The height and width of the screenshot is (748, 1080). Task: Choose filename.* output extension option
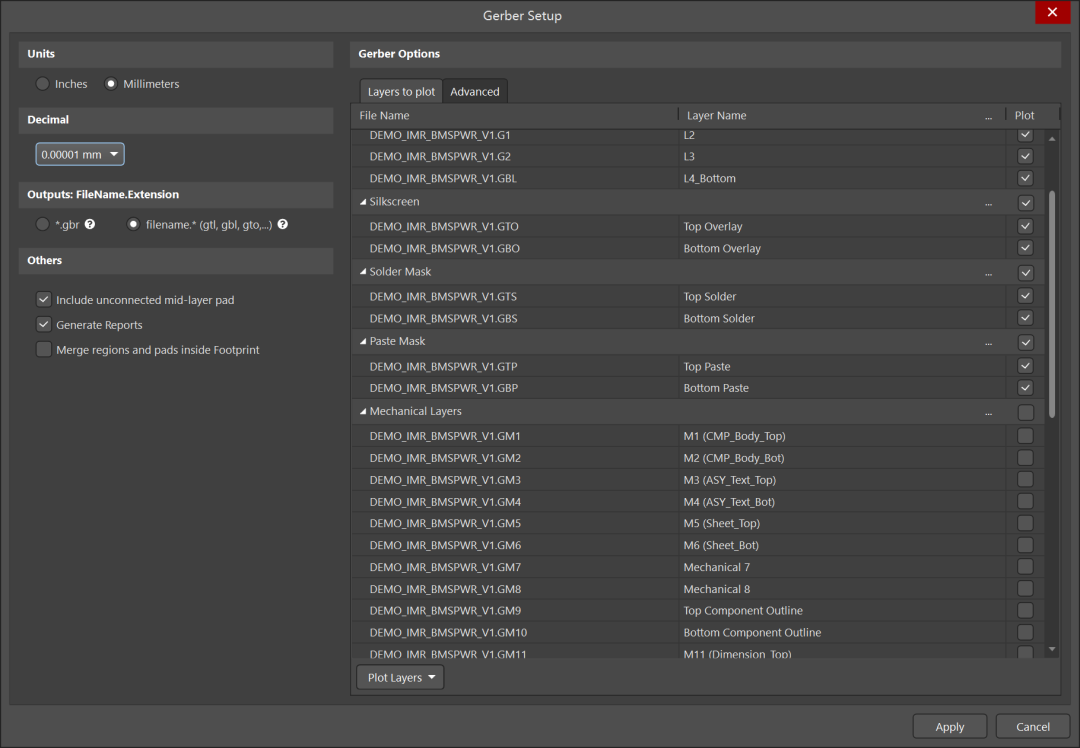[133, 225]
